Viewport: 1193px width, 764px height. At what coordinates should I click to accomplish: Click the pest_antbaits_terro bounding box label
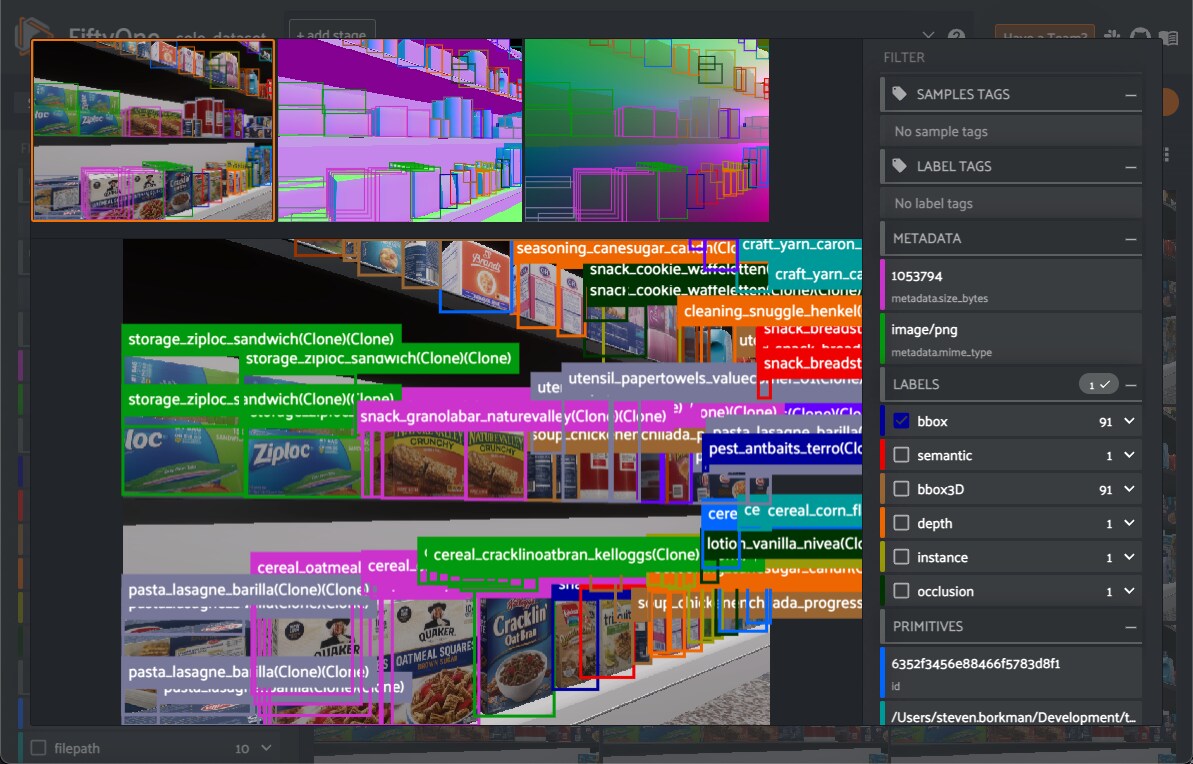(781, 448)
